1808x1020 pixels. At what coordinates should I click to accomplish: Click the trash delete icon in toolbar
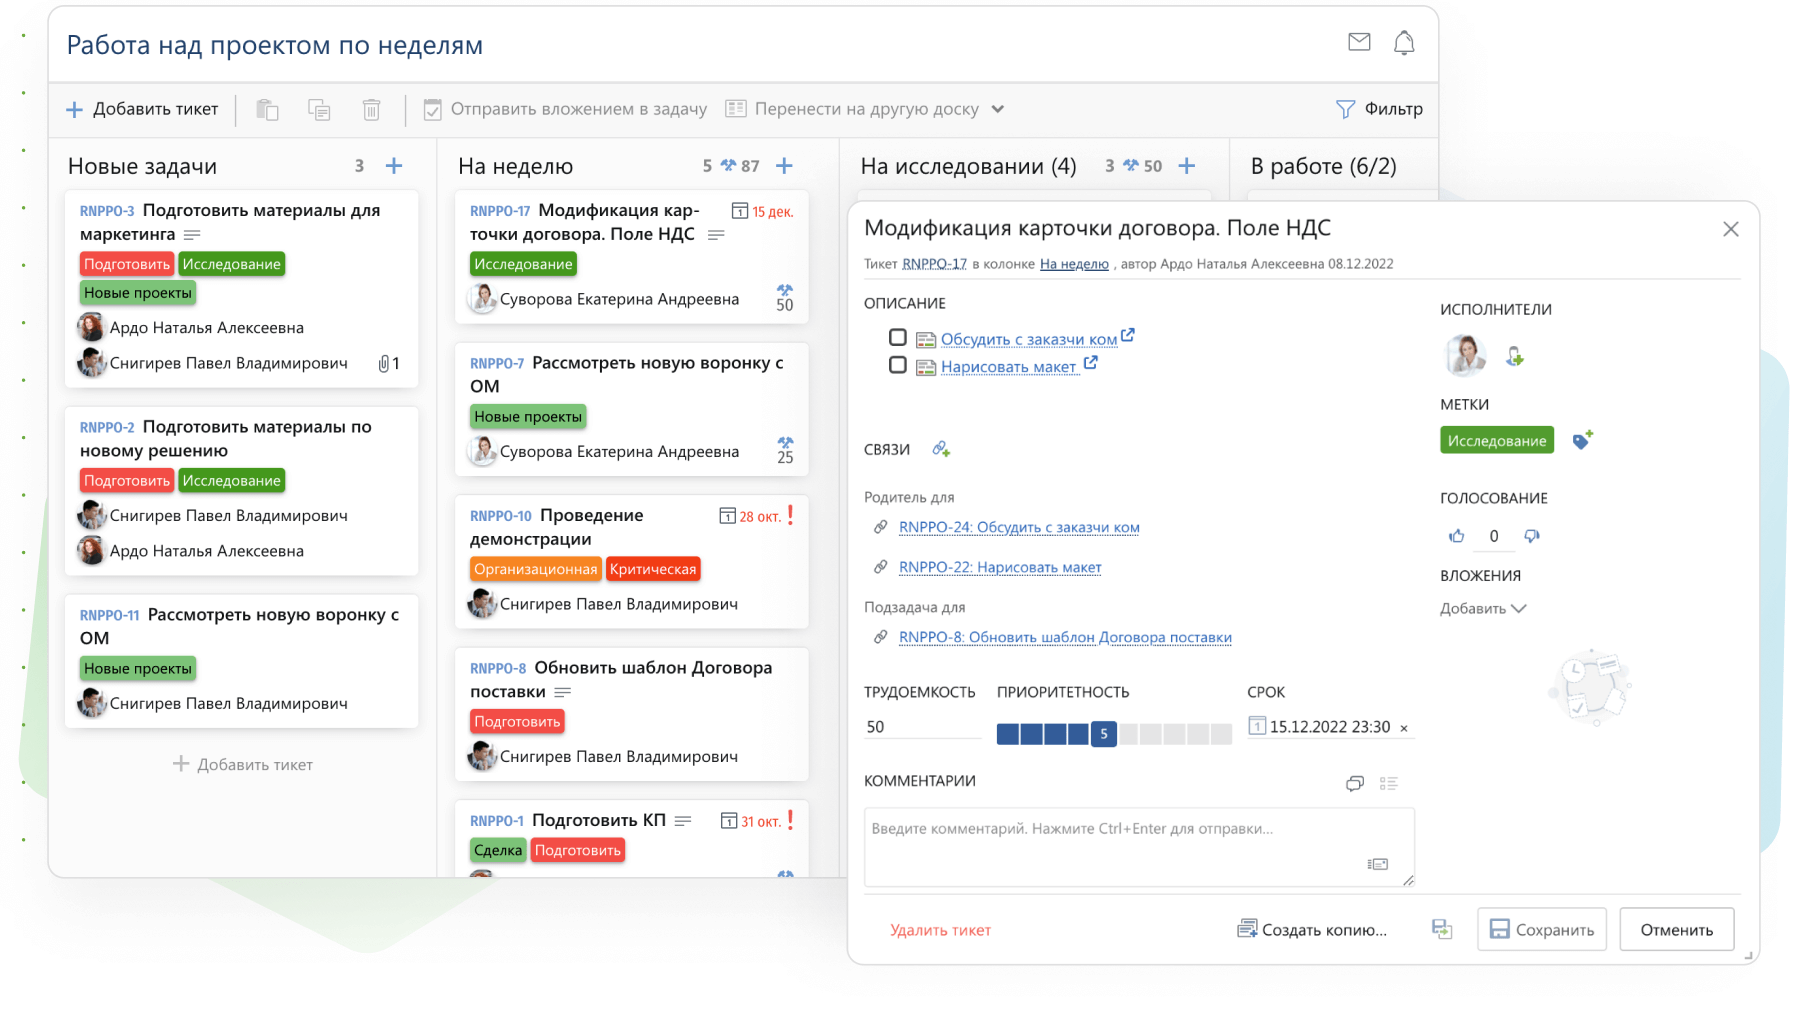point(371,110)
